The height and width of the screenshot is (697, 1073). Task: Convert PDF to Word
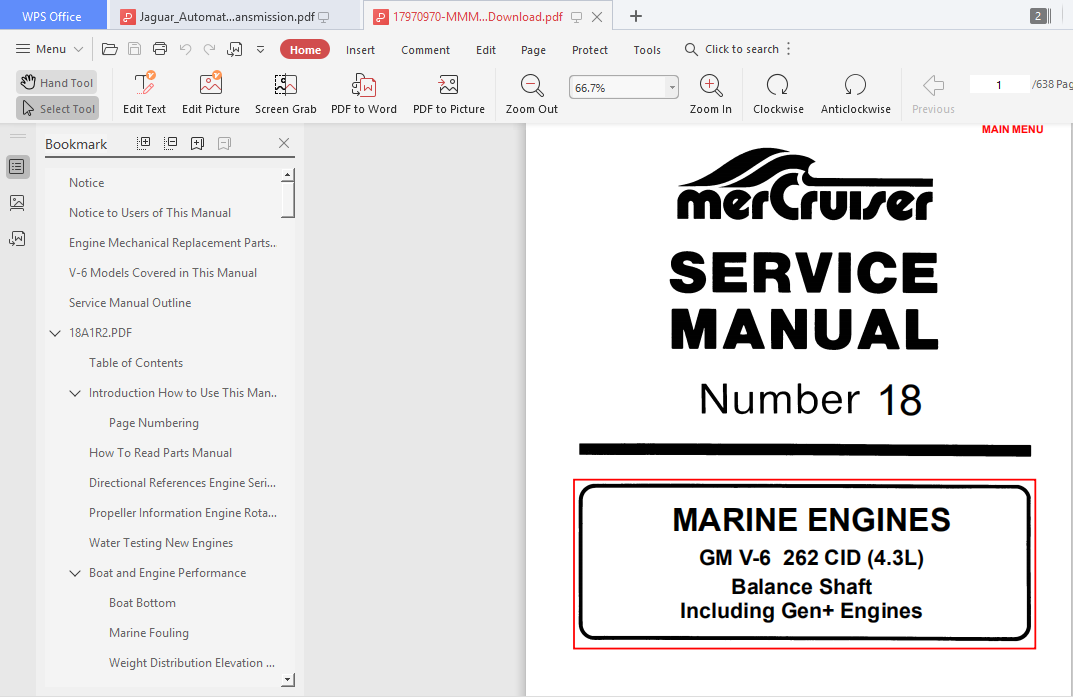click(364, 93)
